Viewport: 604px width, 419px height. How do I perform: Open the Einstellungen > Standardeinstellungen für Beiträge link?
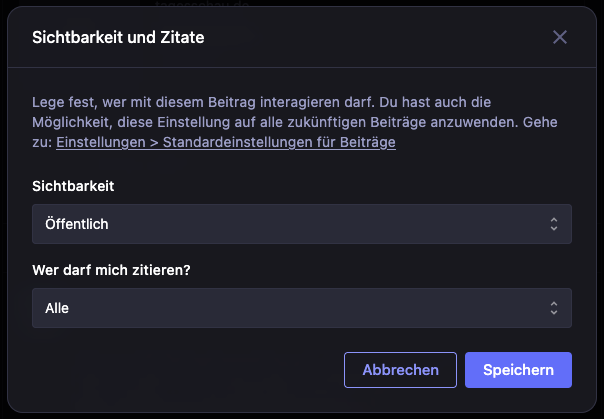click(226, 142)
